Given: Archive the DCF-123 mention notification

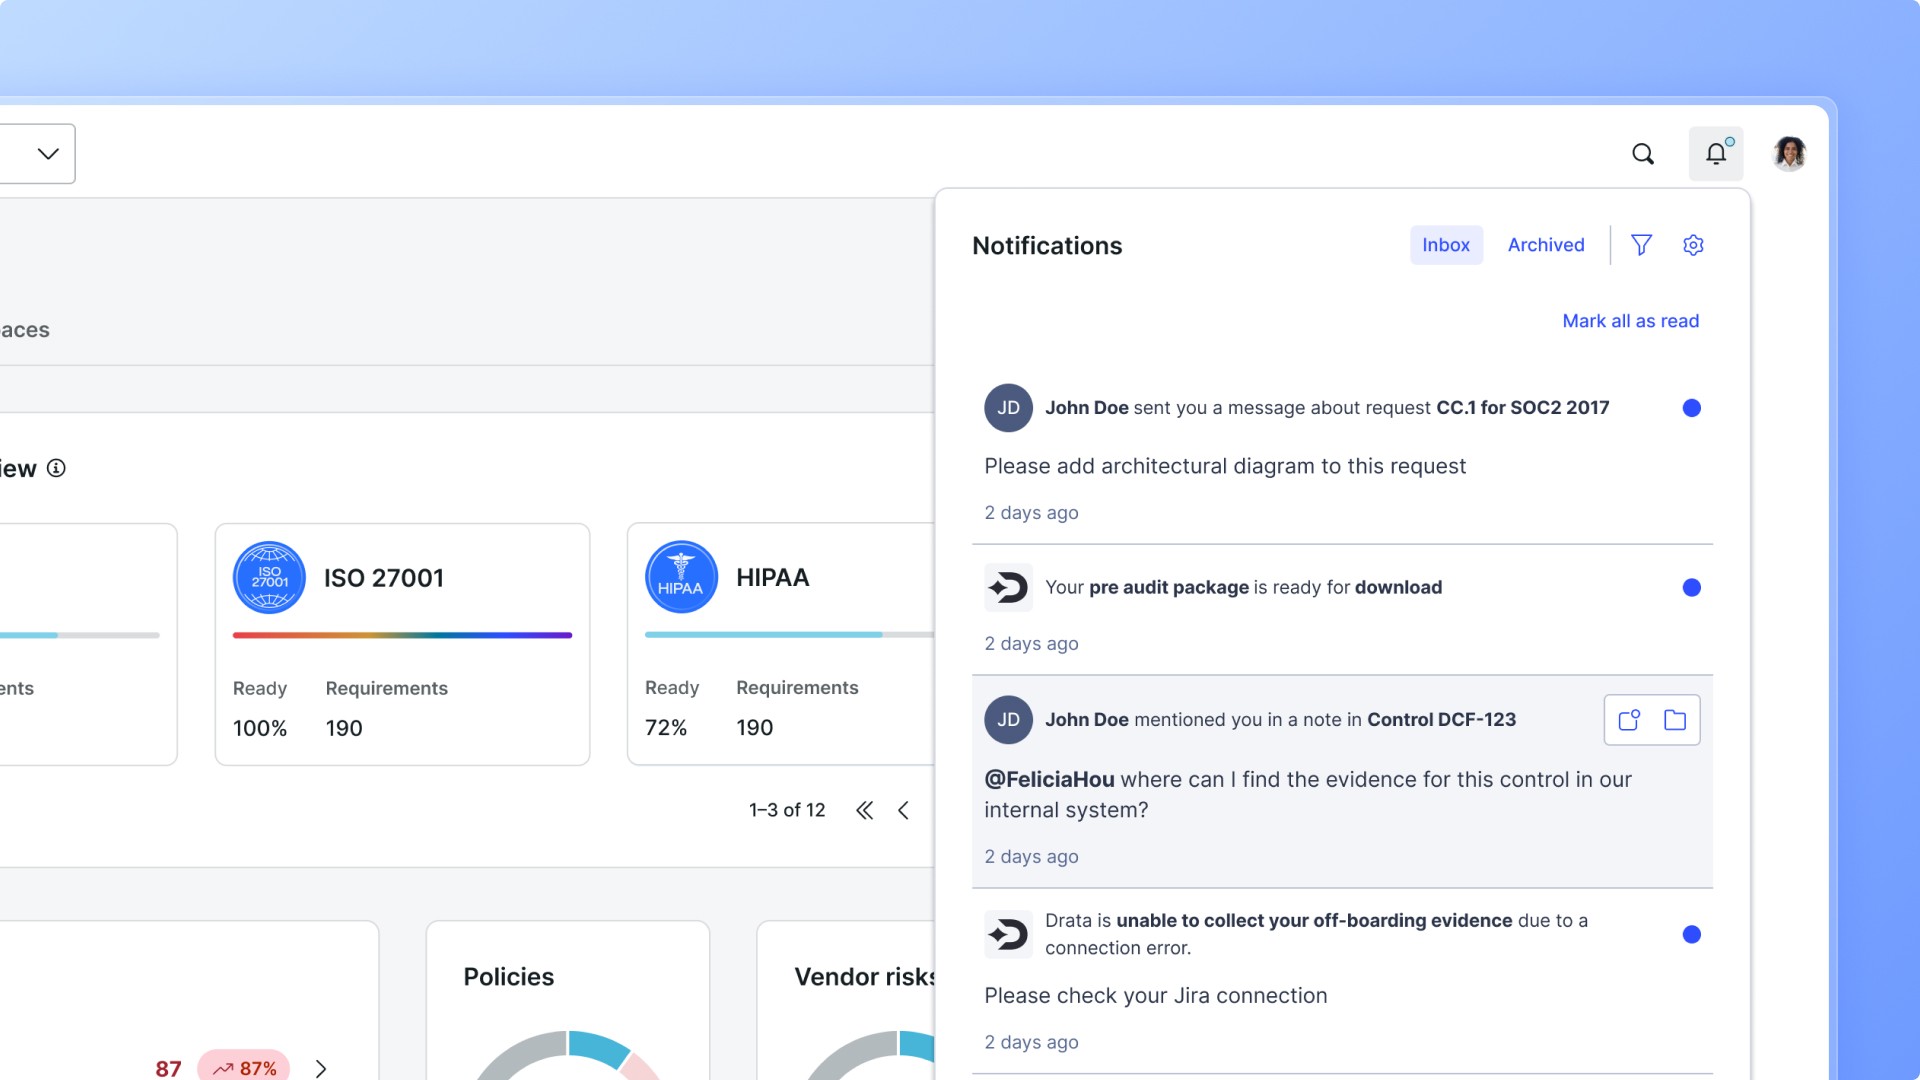Looking at the screenshot, I should (x=1675, y=720).
